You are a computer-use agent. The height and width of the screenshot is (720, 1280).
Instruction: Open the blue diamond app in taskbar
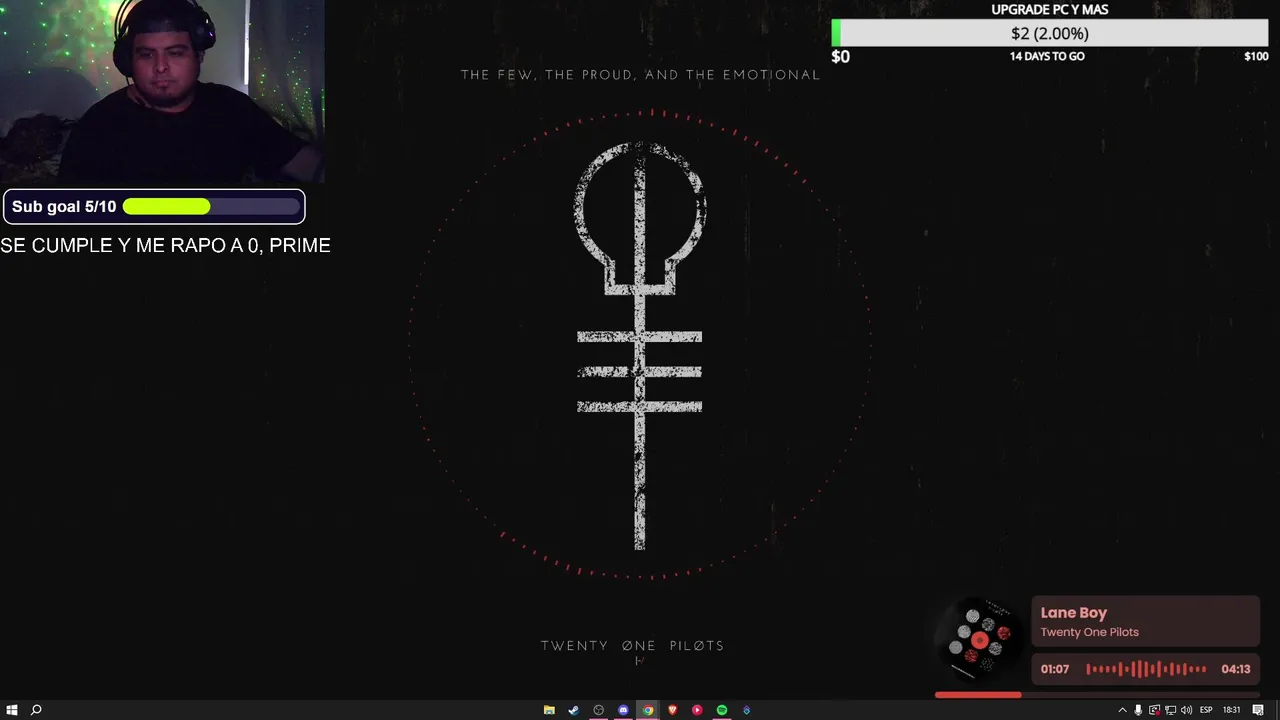click(746, 710)
